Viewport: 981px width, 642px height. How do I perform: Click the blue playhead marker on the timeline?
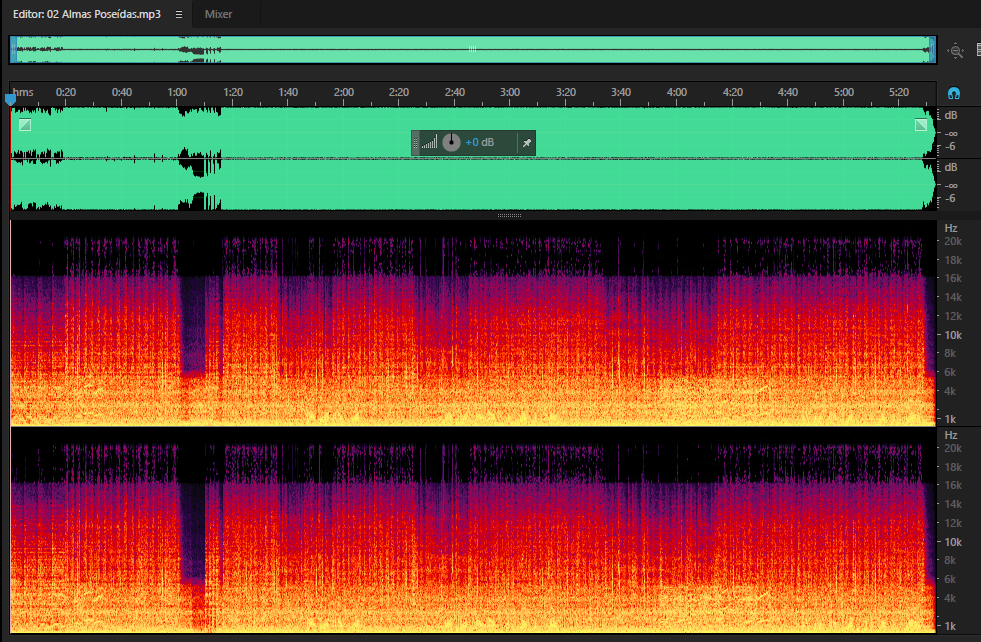[10, 99]
